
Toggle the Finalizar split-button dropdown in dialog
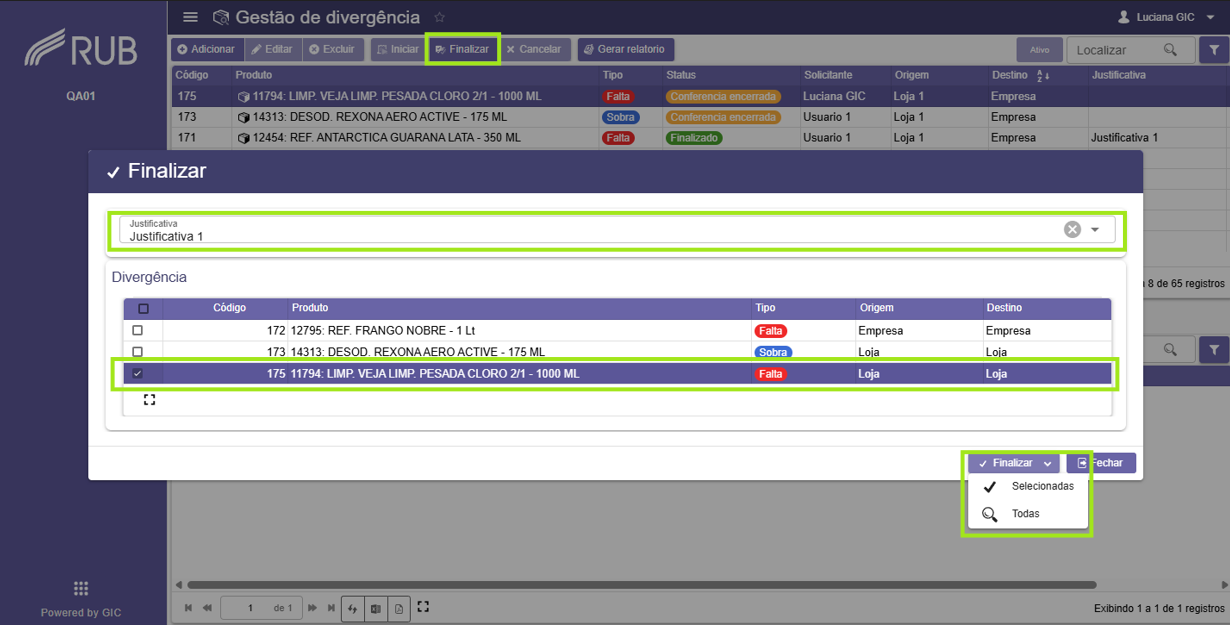pyautogui.click(x=1047, y=464)
